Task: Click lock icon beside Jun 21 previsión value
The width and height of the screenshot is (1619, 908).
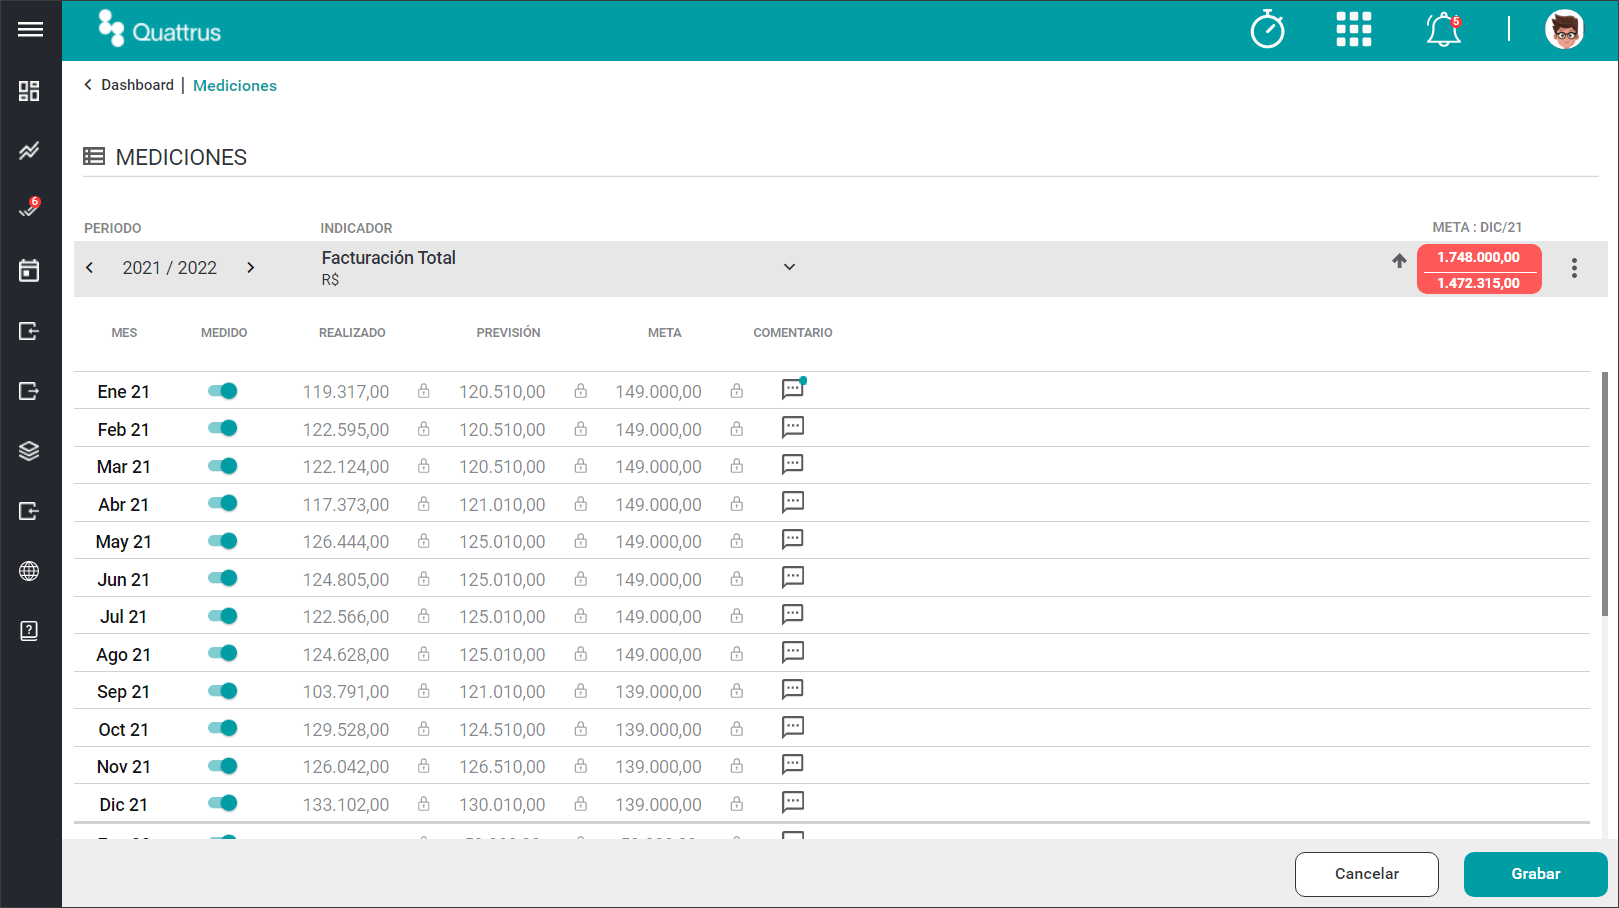Action: click(581, 579)
